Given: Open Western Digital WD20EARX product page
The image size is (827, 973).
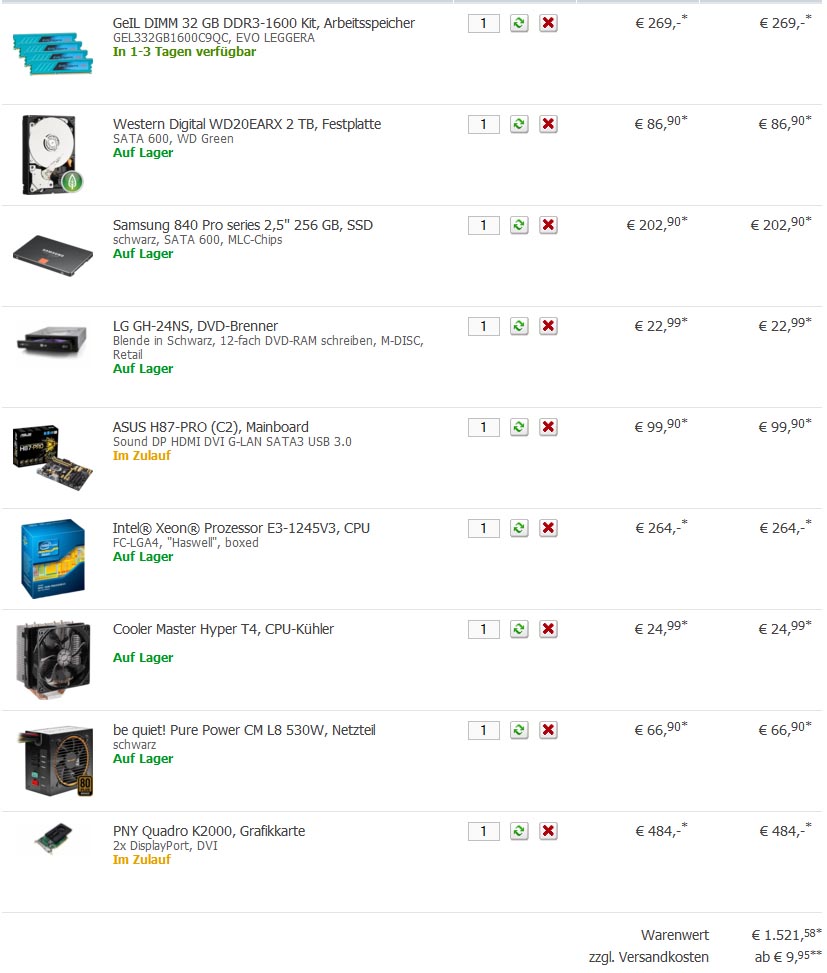Looking at the screenshot, I should click(247, 124).
